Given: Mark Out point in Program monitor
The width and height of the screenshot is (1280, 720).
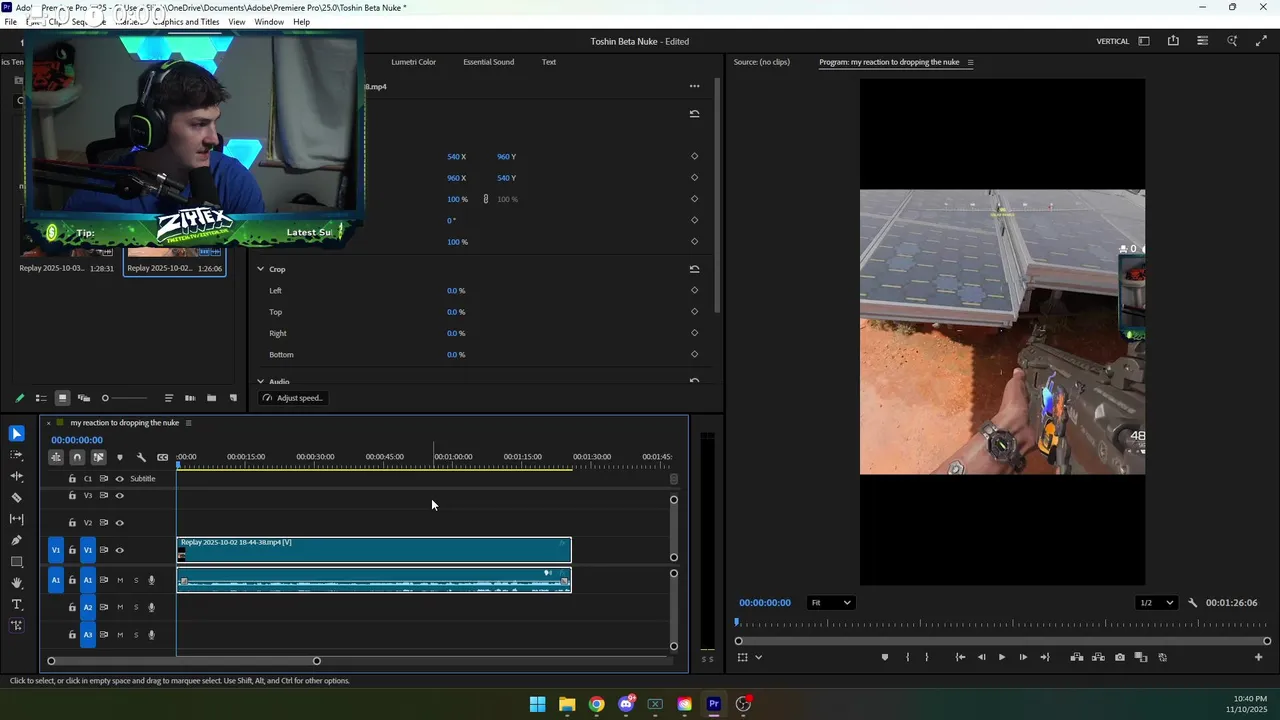Looking at the screenshot, I should click(x=927, y=657).
